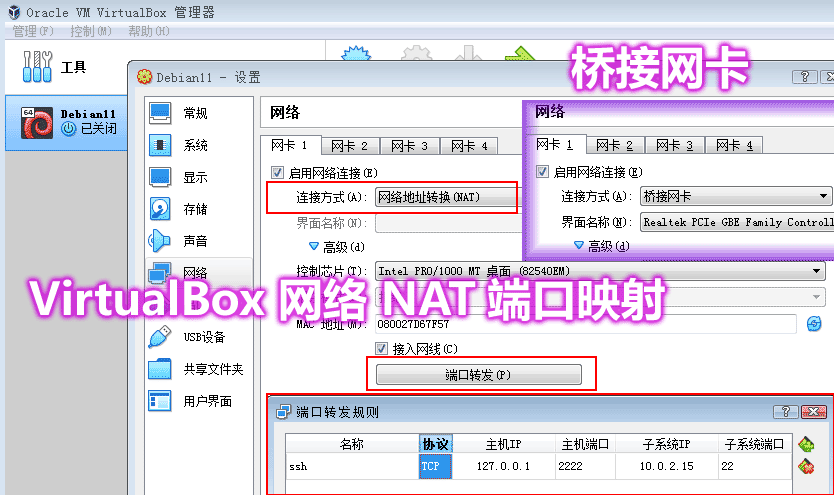Select host port cell '2222'

coord(585,466)
